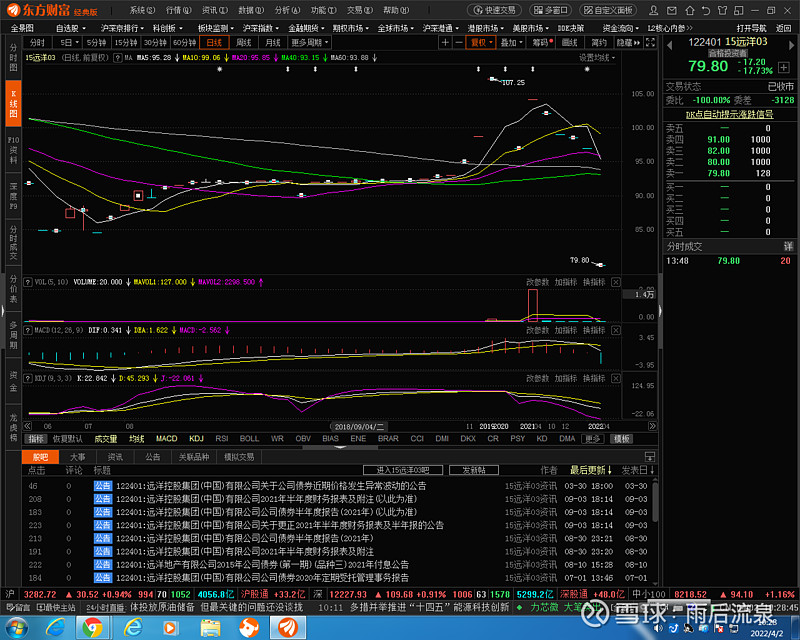Image resolution: width=800 pixels, height=640 pixels.
Task: Open the 行情 menu
Action: coord(179,10)
